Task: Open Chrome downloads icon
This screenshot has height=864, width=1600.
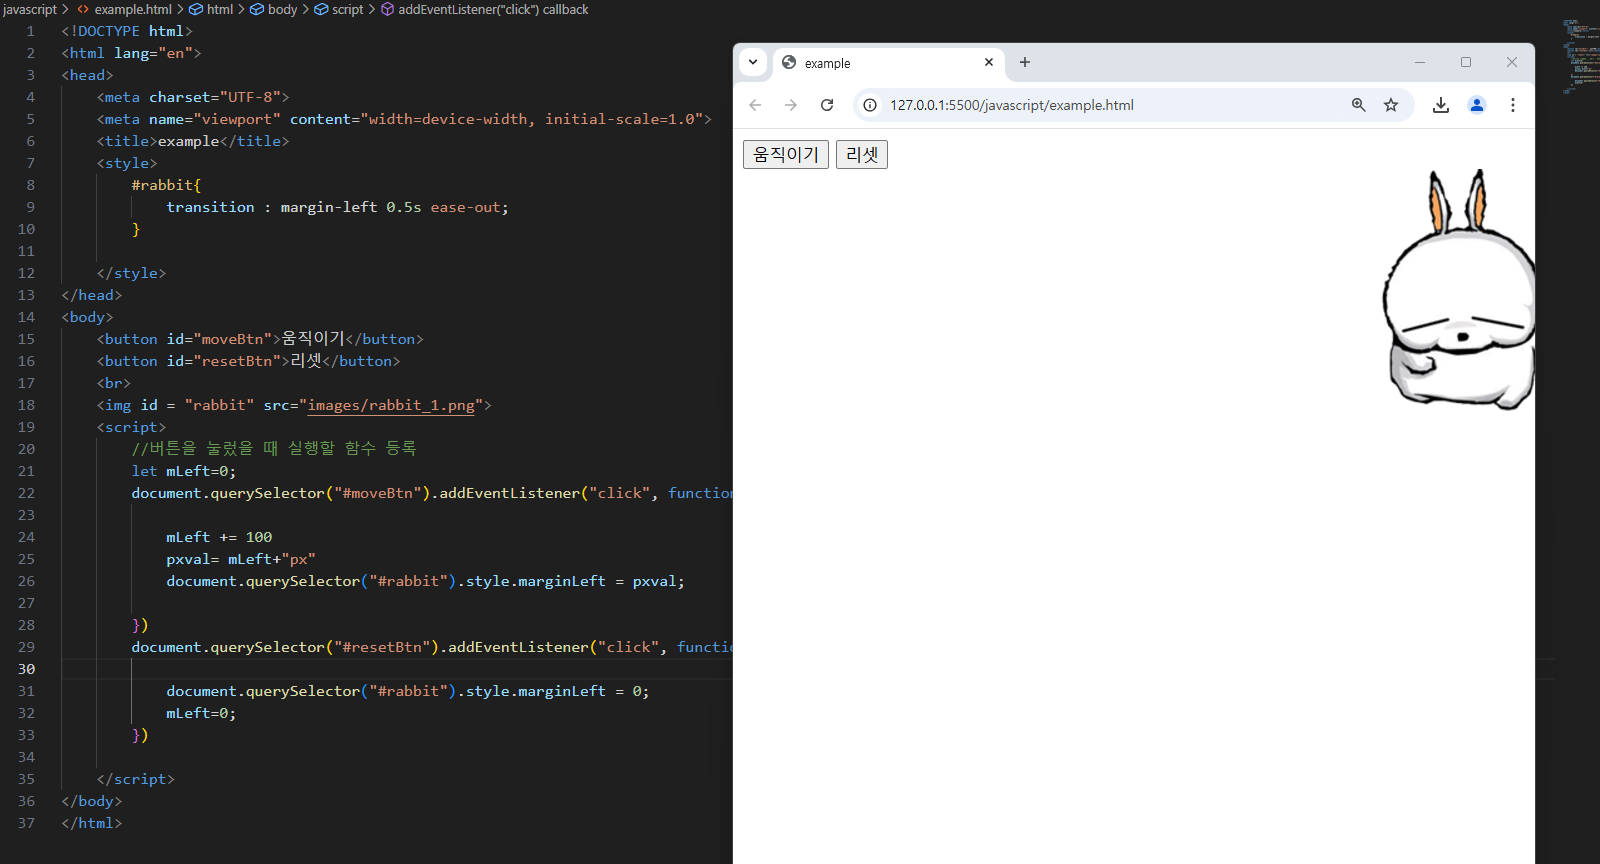Action: pos(1441,105)
